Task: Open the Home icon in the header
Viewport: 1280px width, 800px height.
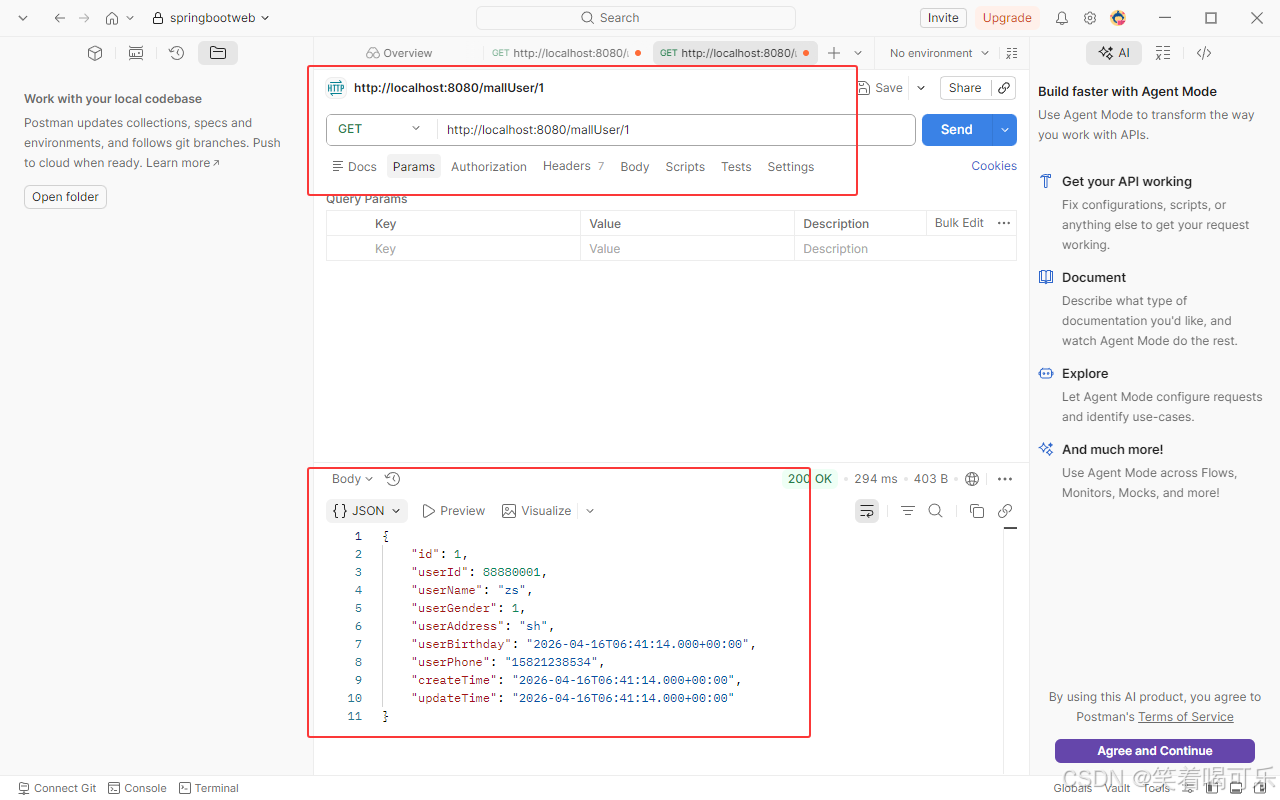Action: [112, 18]
